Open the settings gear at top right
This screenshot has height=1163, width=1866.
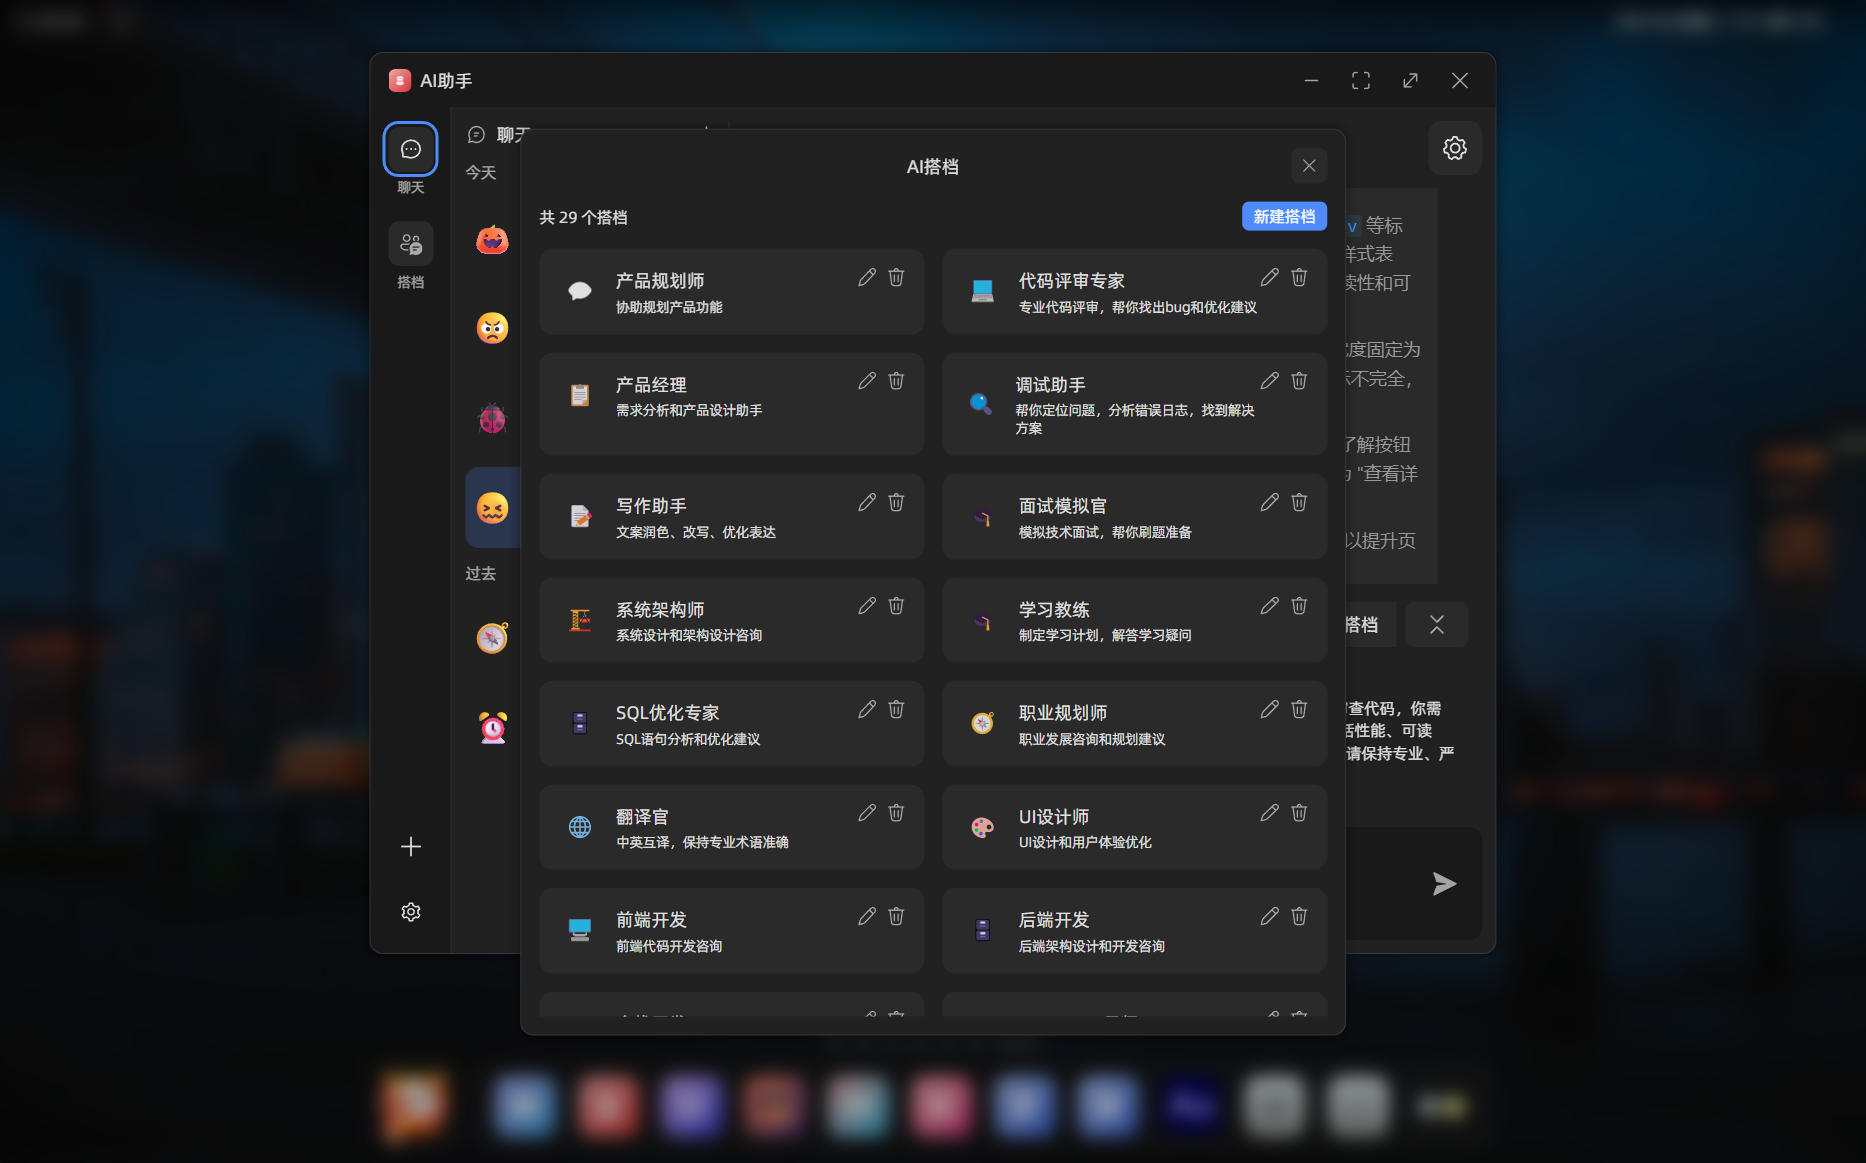1455,147
